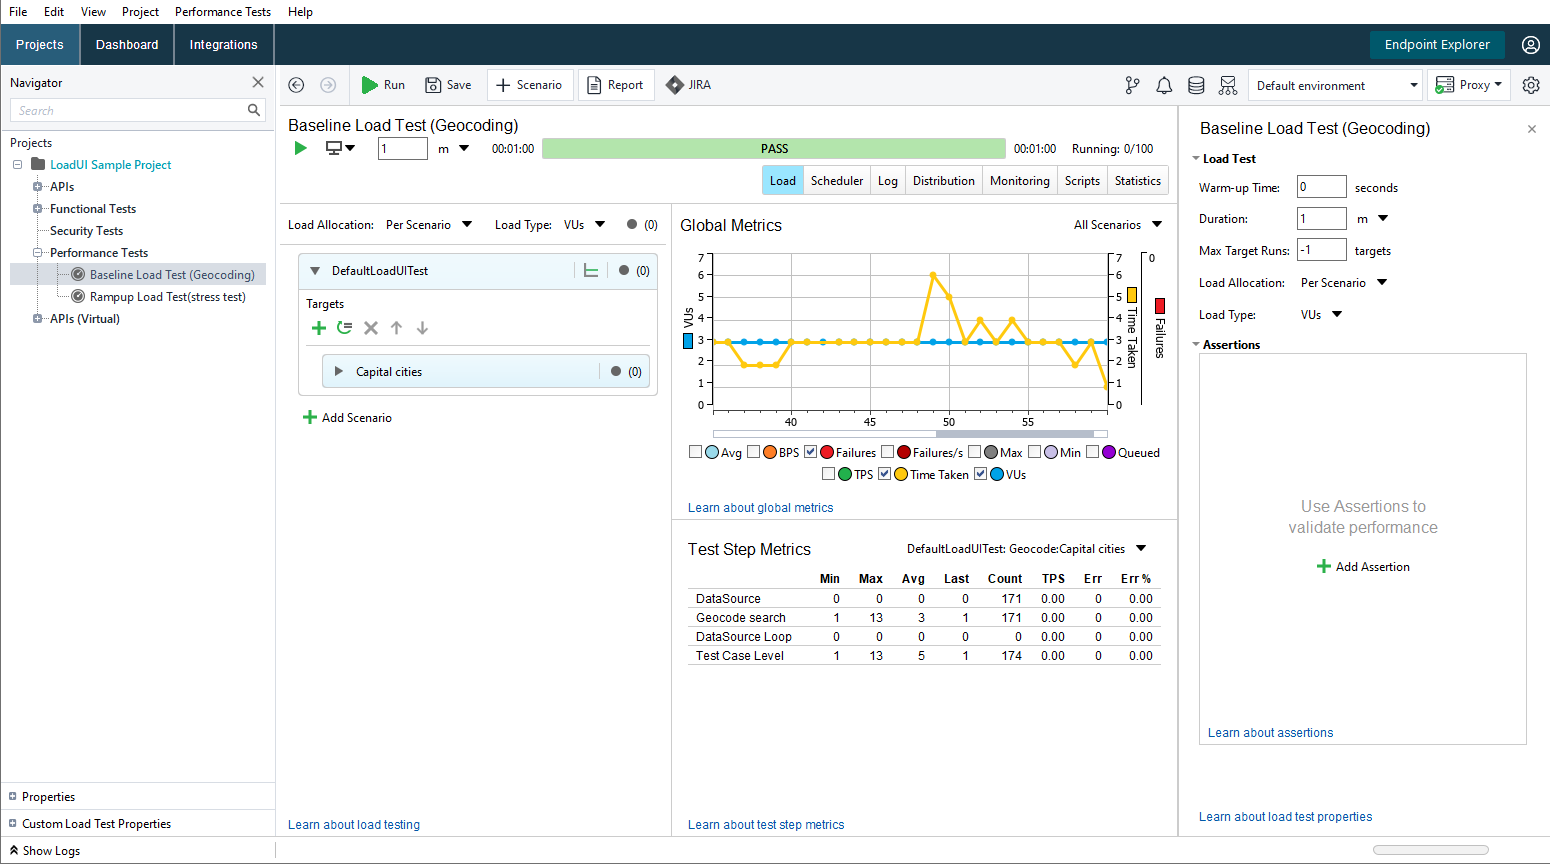Open the Default environment dropdown
Screen dimensions: 1550x864
pyautogui.click(x=1335, y=86)
